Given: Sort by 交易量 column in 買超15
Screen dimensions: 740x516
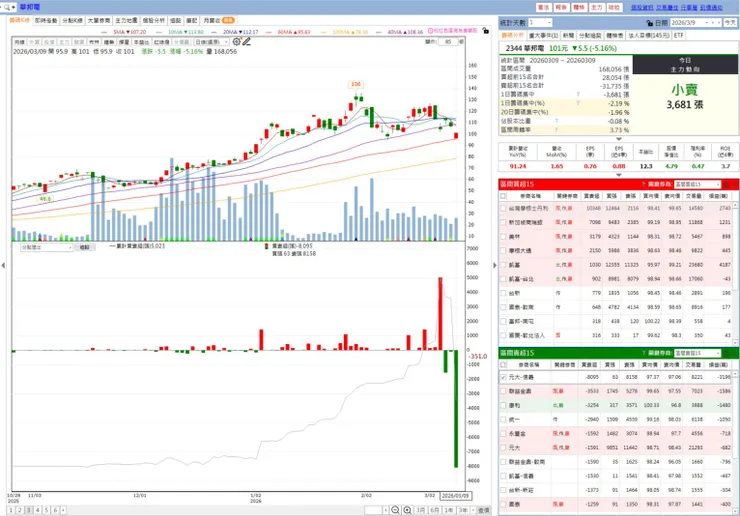Looking at the screenshot, I should click(694, 196).
